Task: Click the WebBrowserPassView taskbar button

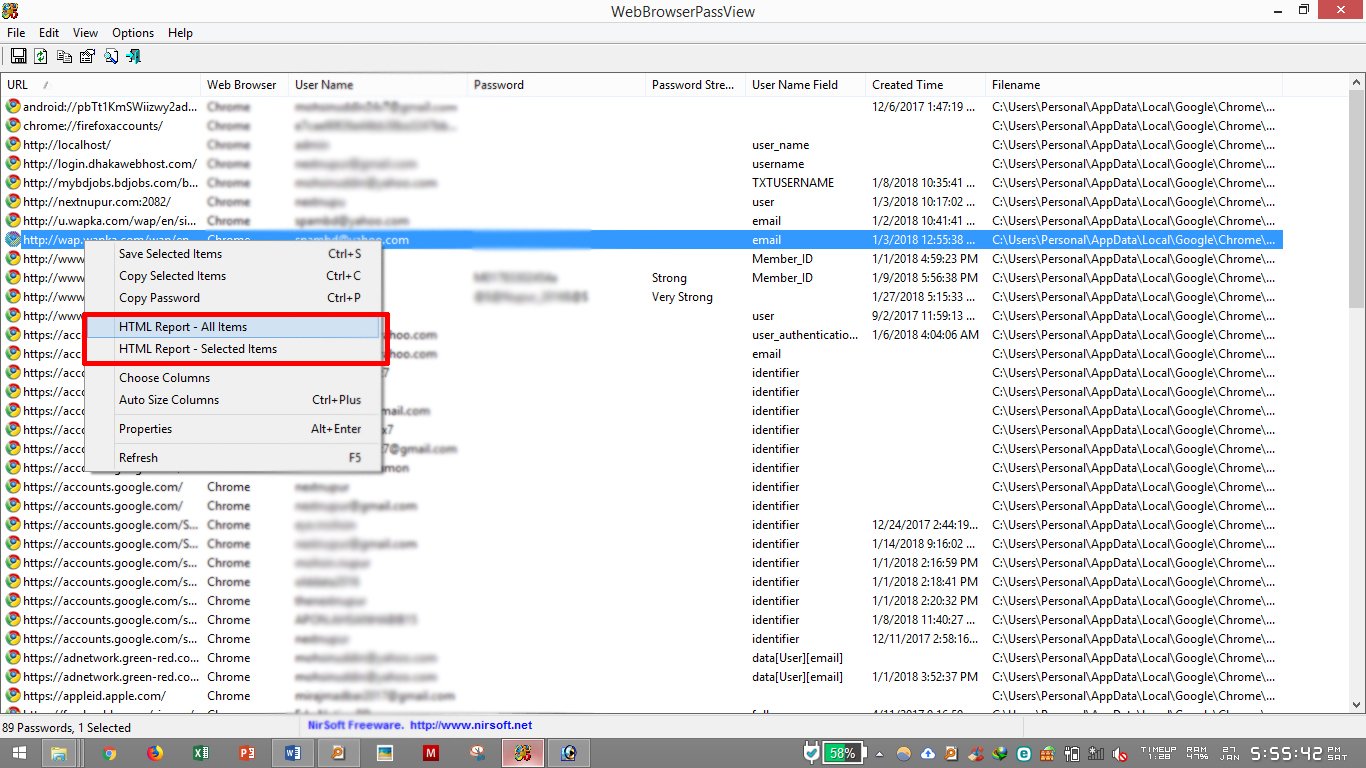Action: coord(523,753)
